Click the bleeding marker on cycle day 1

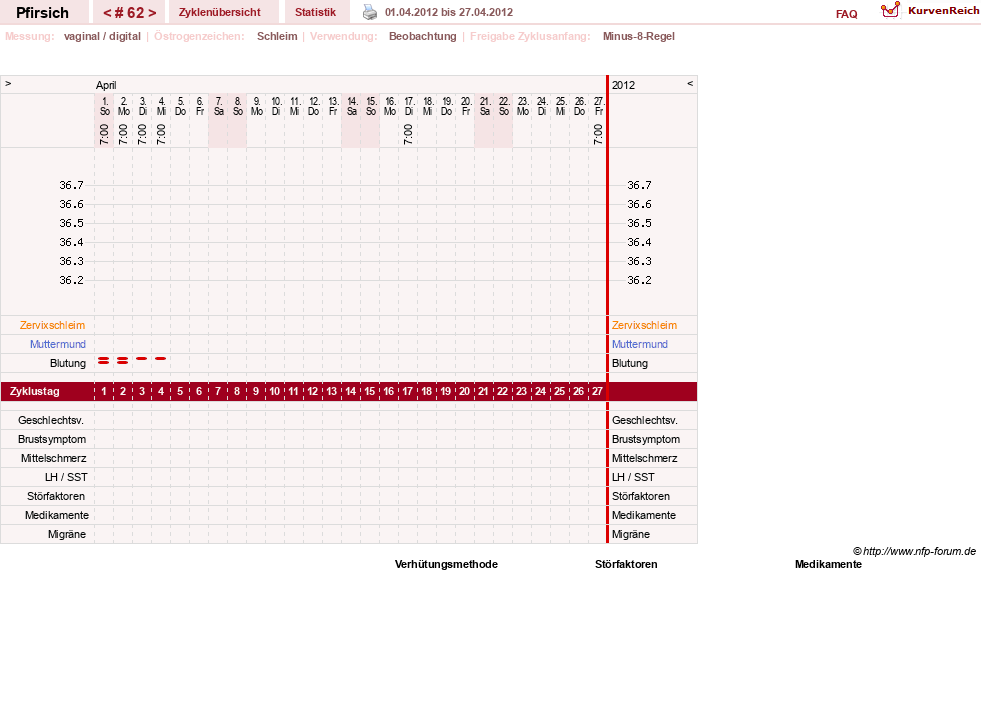click(x=104, y=360)
